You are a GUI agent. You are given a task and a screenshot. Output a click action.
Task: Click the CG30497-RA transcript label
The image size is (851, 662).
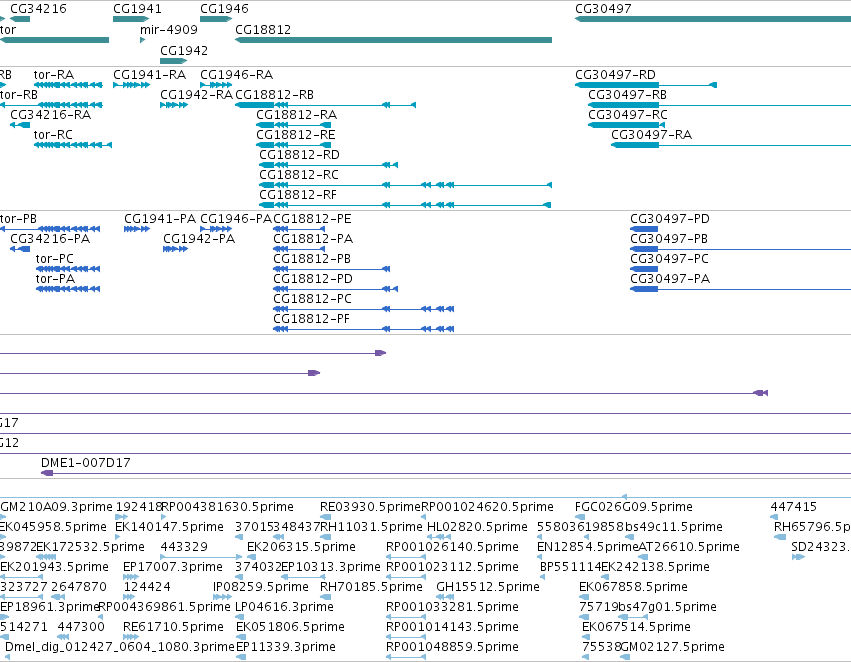651,135
